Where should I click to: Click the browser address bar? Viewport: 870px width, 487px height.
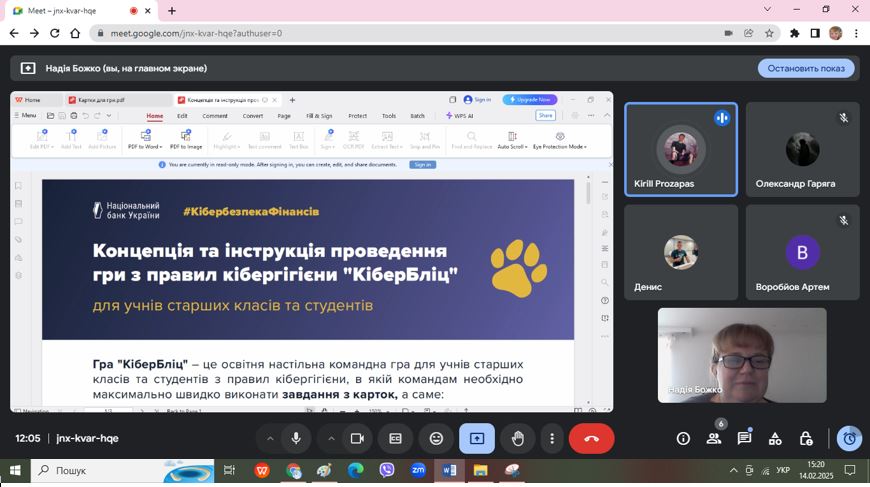(400, 33)
